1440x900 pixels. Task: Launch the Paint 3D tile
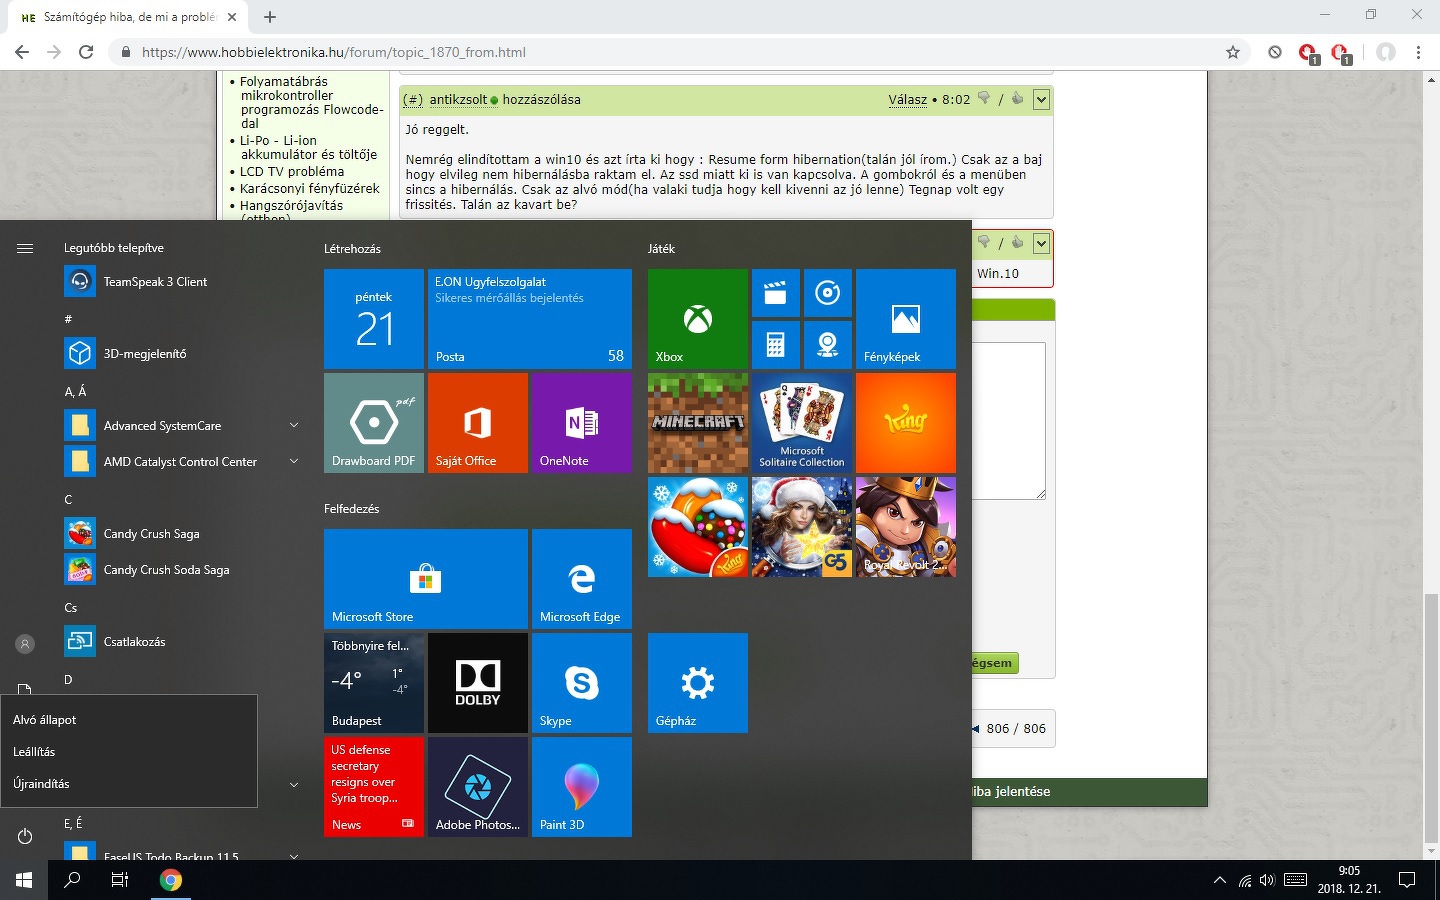pos(582,787)
